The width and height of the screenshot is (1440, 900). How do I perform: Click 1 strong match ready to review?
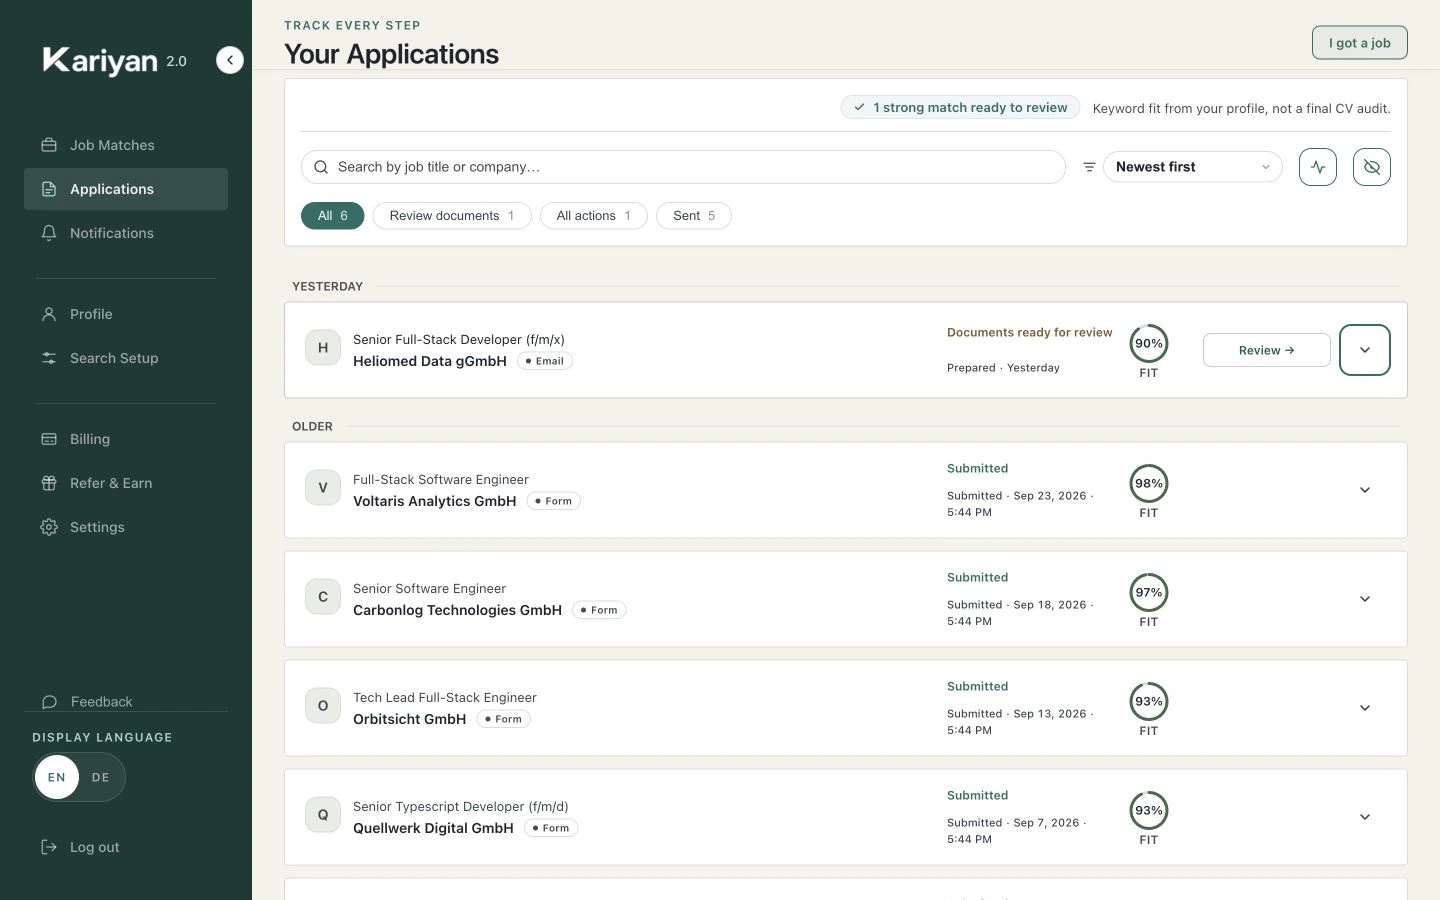[x=960, y=108]
